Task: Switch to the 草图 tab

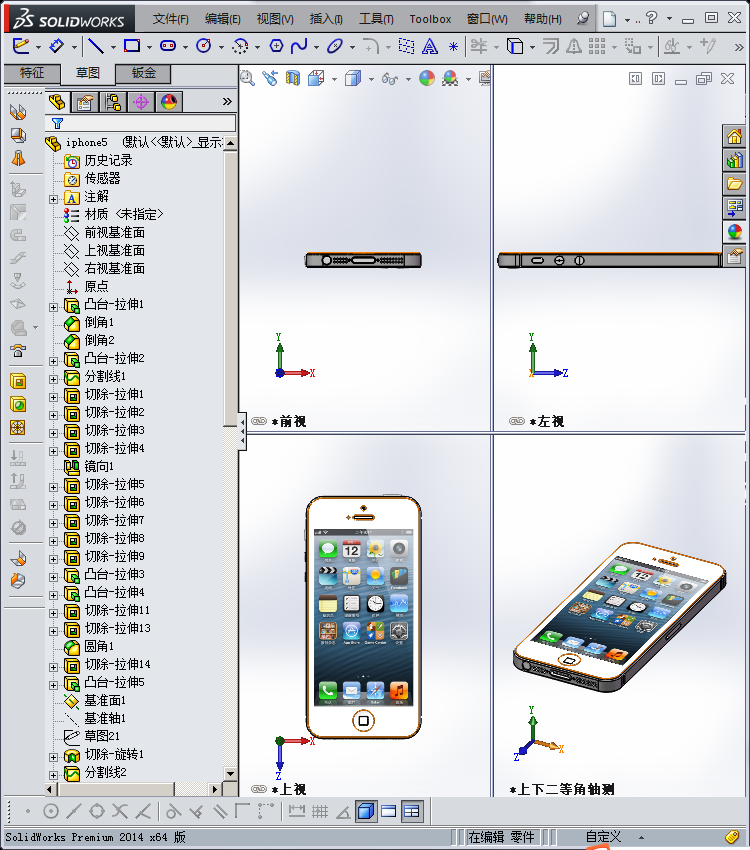Action: pyautogui.click(x=88, y=73)
